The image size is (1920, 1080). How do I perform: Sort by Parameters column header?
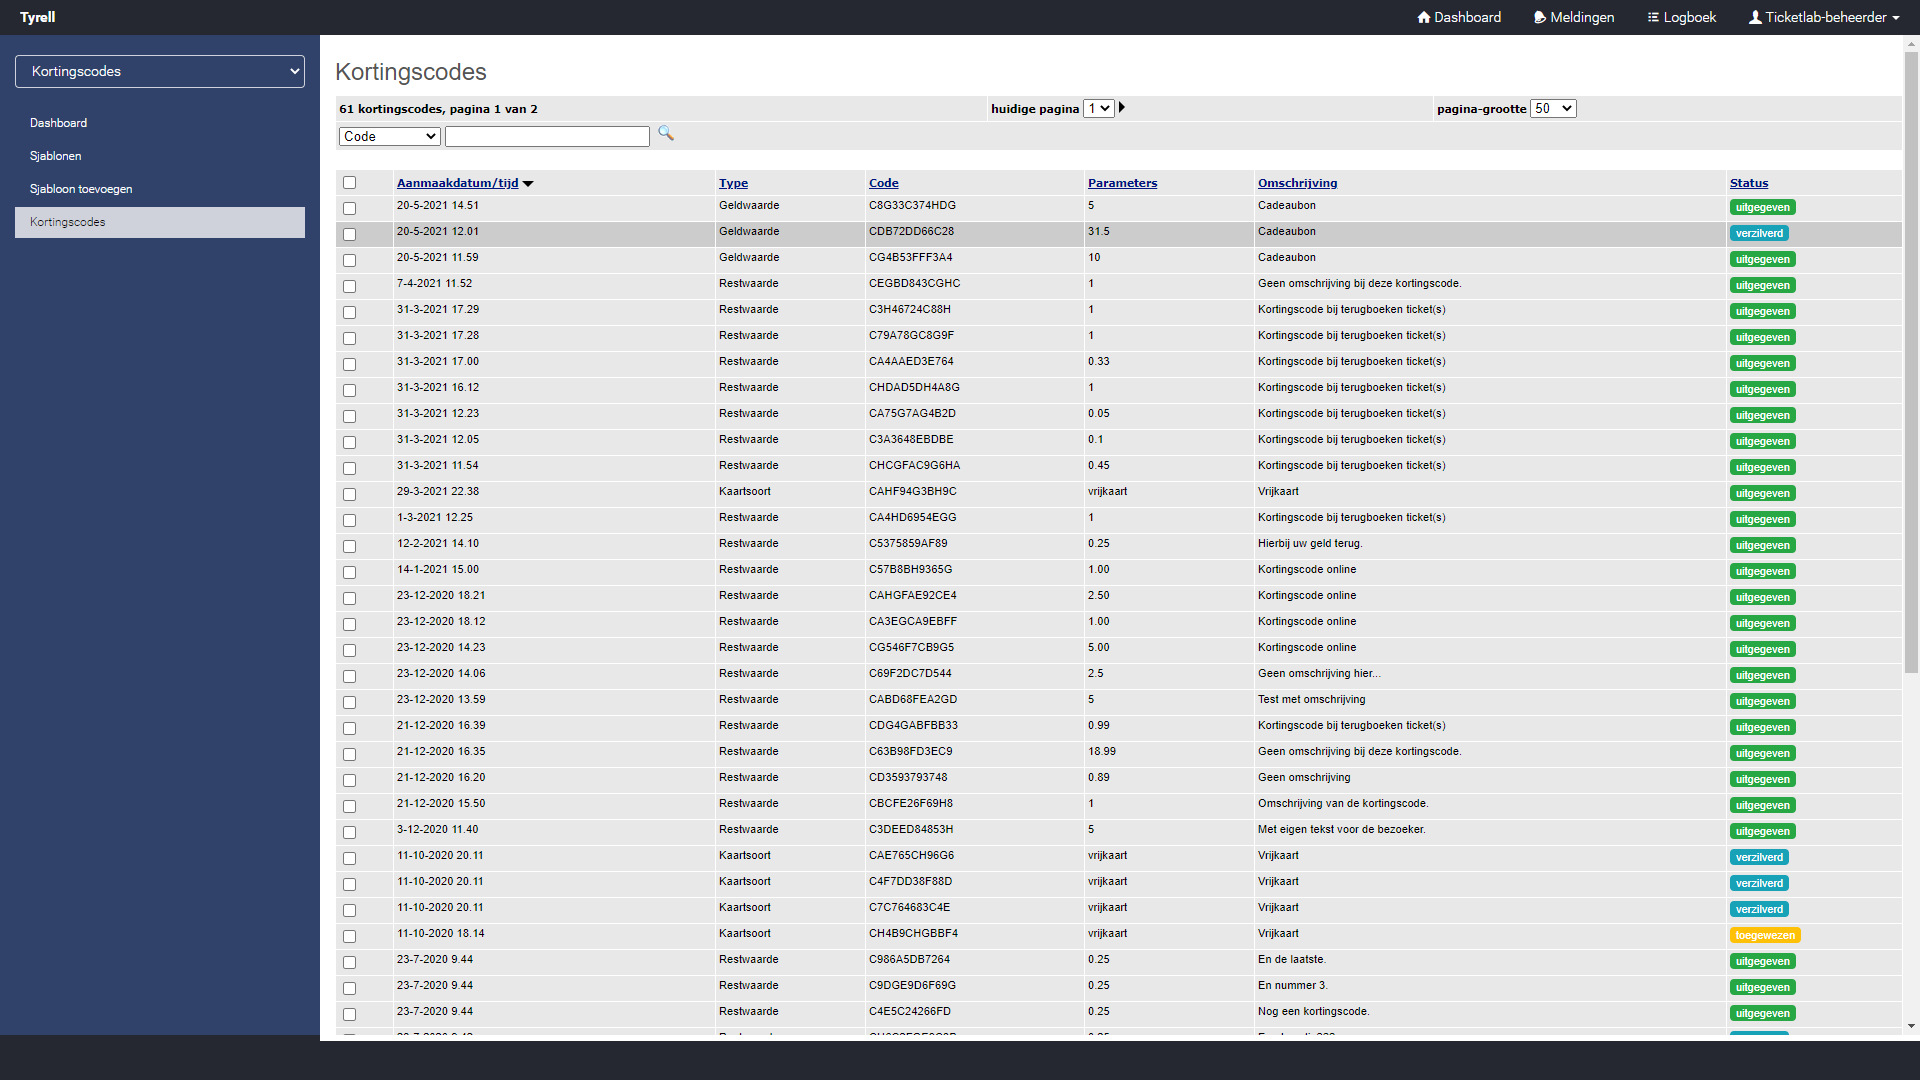pyautogui.click(x=1122, y=183)
